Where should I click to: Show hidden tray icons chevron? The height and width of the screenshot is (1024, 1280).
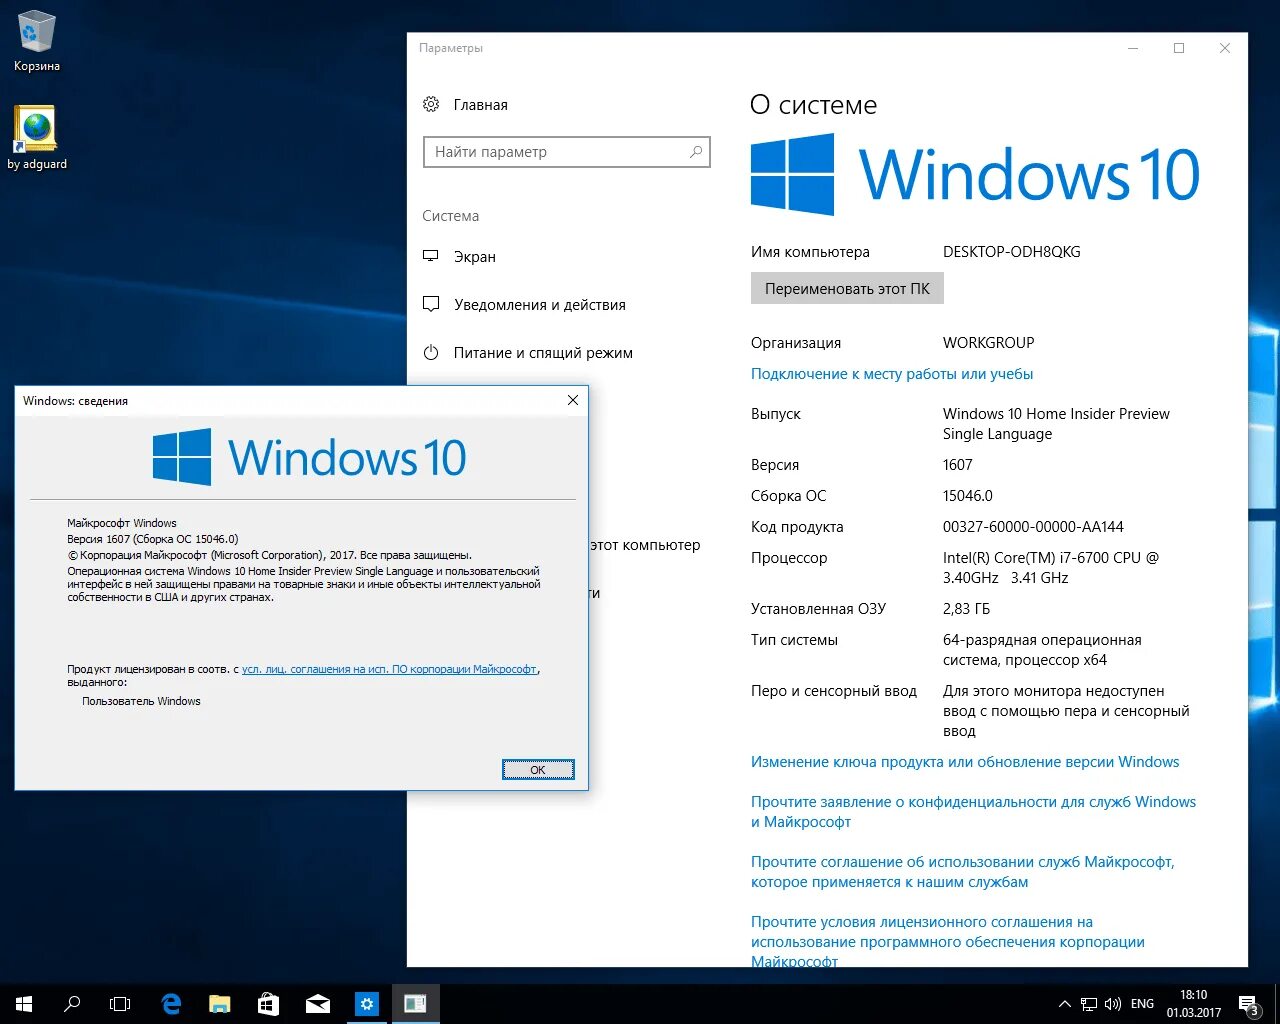[x=1064, y=1004]
